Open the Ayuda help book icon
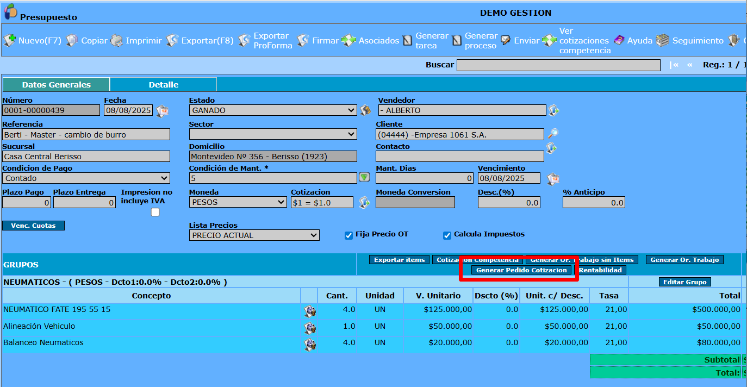This screenshot has width=747, height=387. [619, 41]
